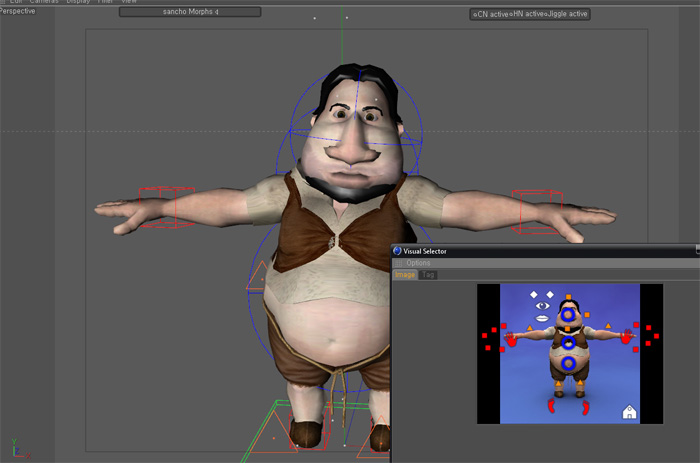
Task: Switch to the Image tab
Action: [405, 275]
